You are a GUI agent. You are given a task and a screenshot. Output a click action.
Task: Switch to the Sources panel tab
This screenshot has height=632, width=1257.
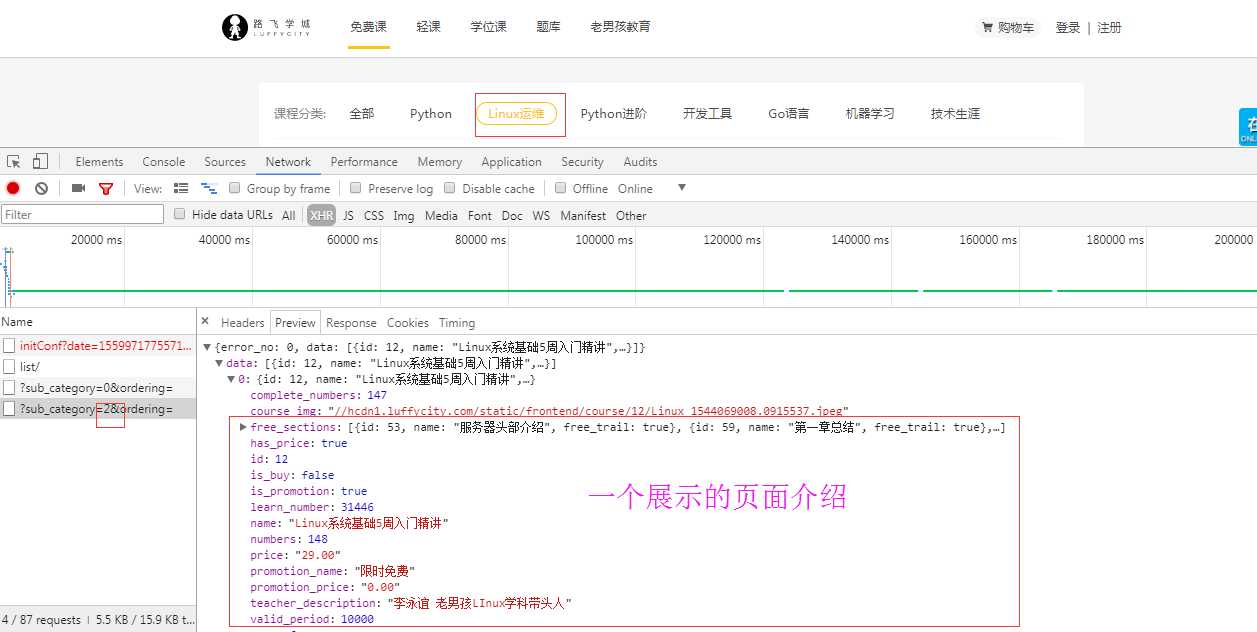[225, 162]
